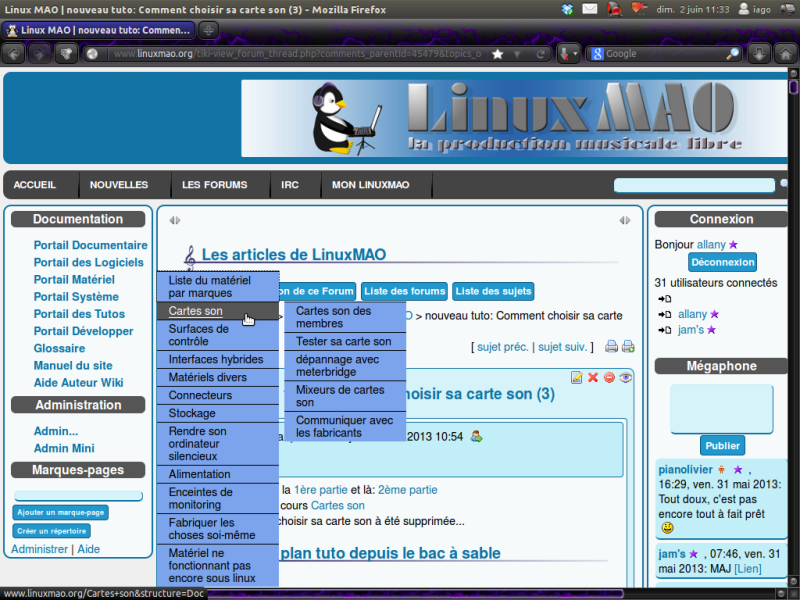Collapse the left column with the arrows icon
Viewport: 800px width, 600px height.
tap(174, 220)
